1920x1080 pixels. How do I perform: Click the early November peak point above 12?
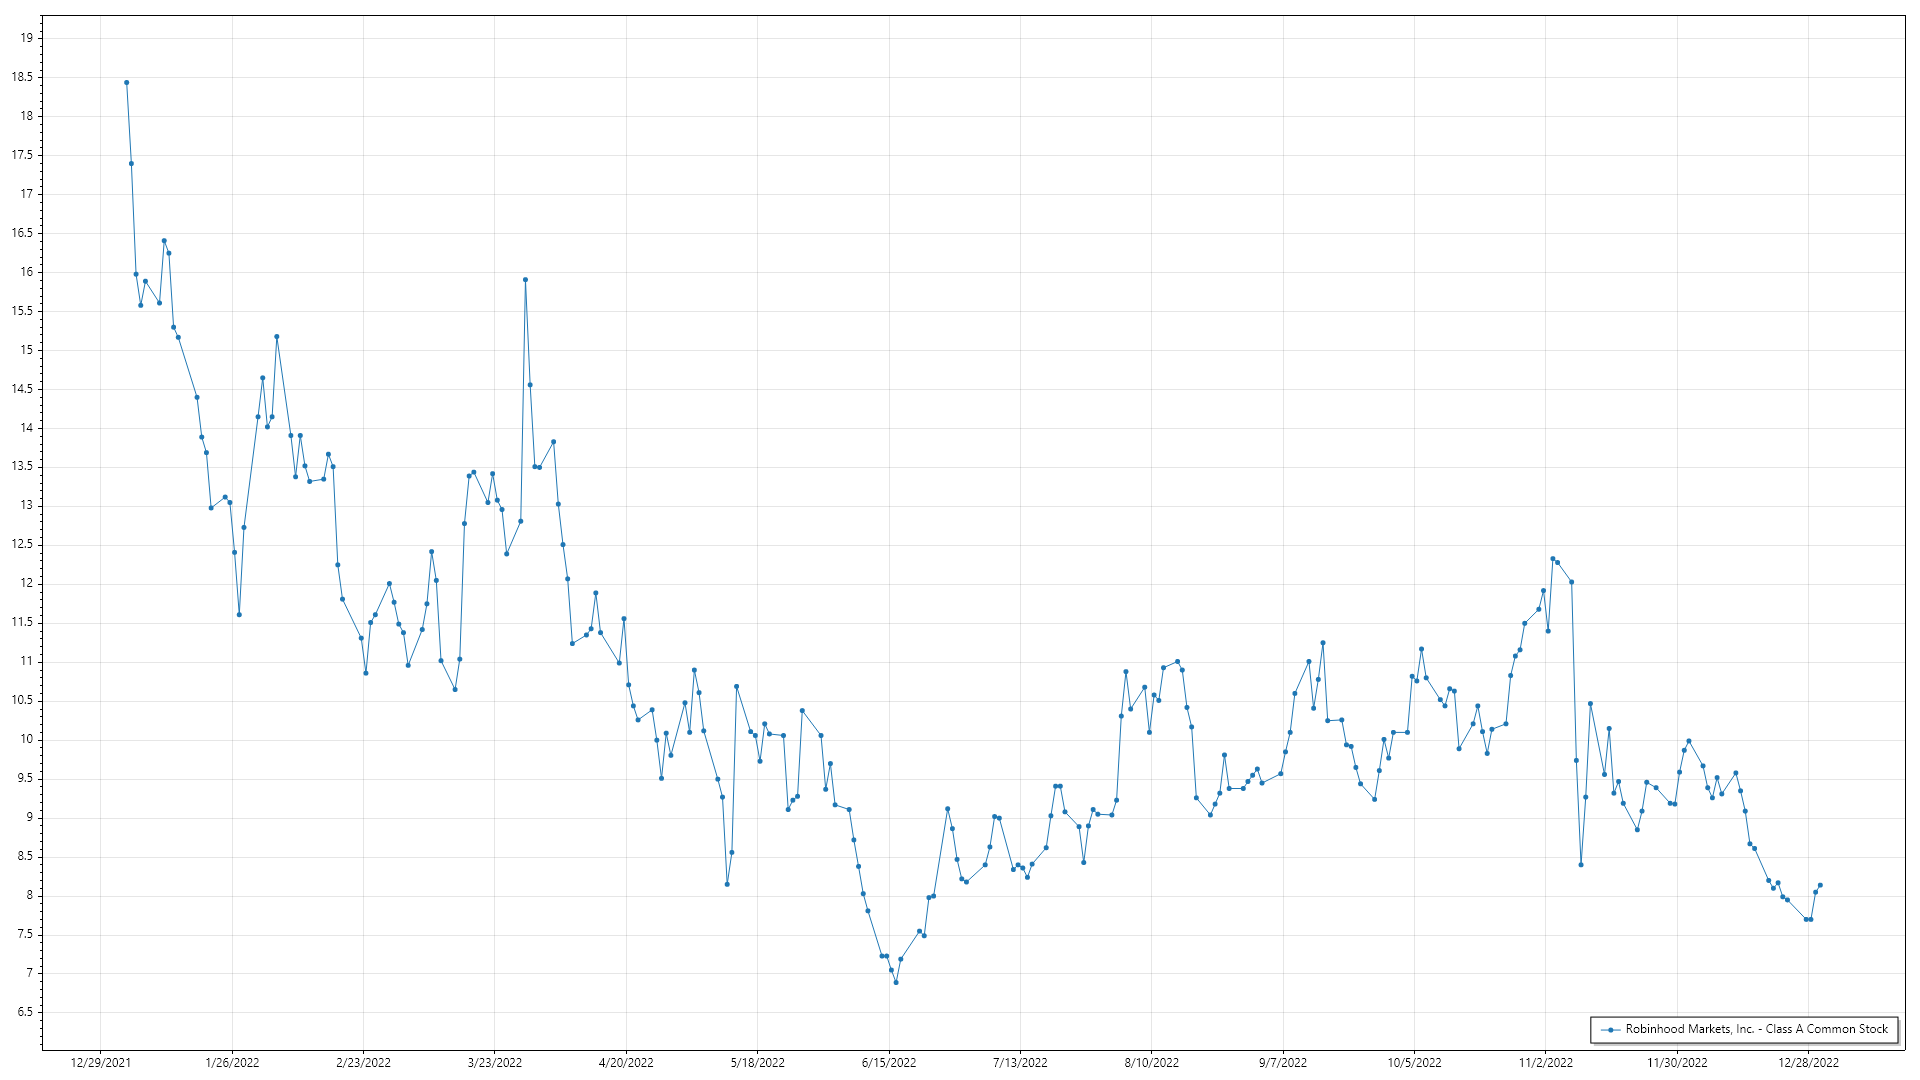click(1553, 559)
